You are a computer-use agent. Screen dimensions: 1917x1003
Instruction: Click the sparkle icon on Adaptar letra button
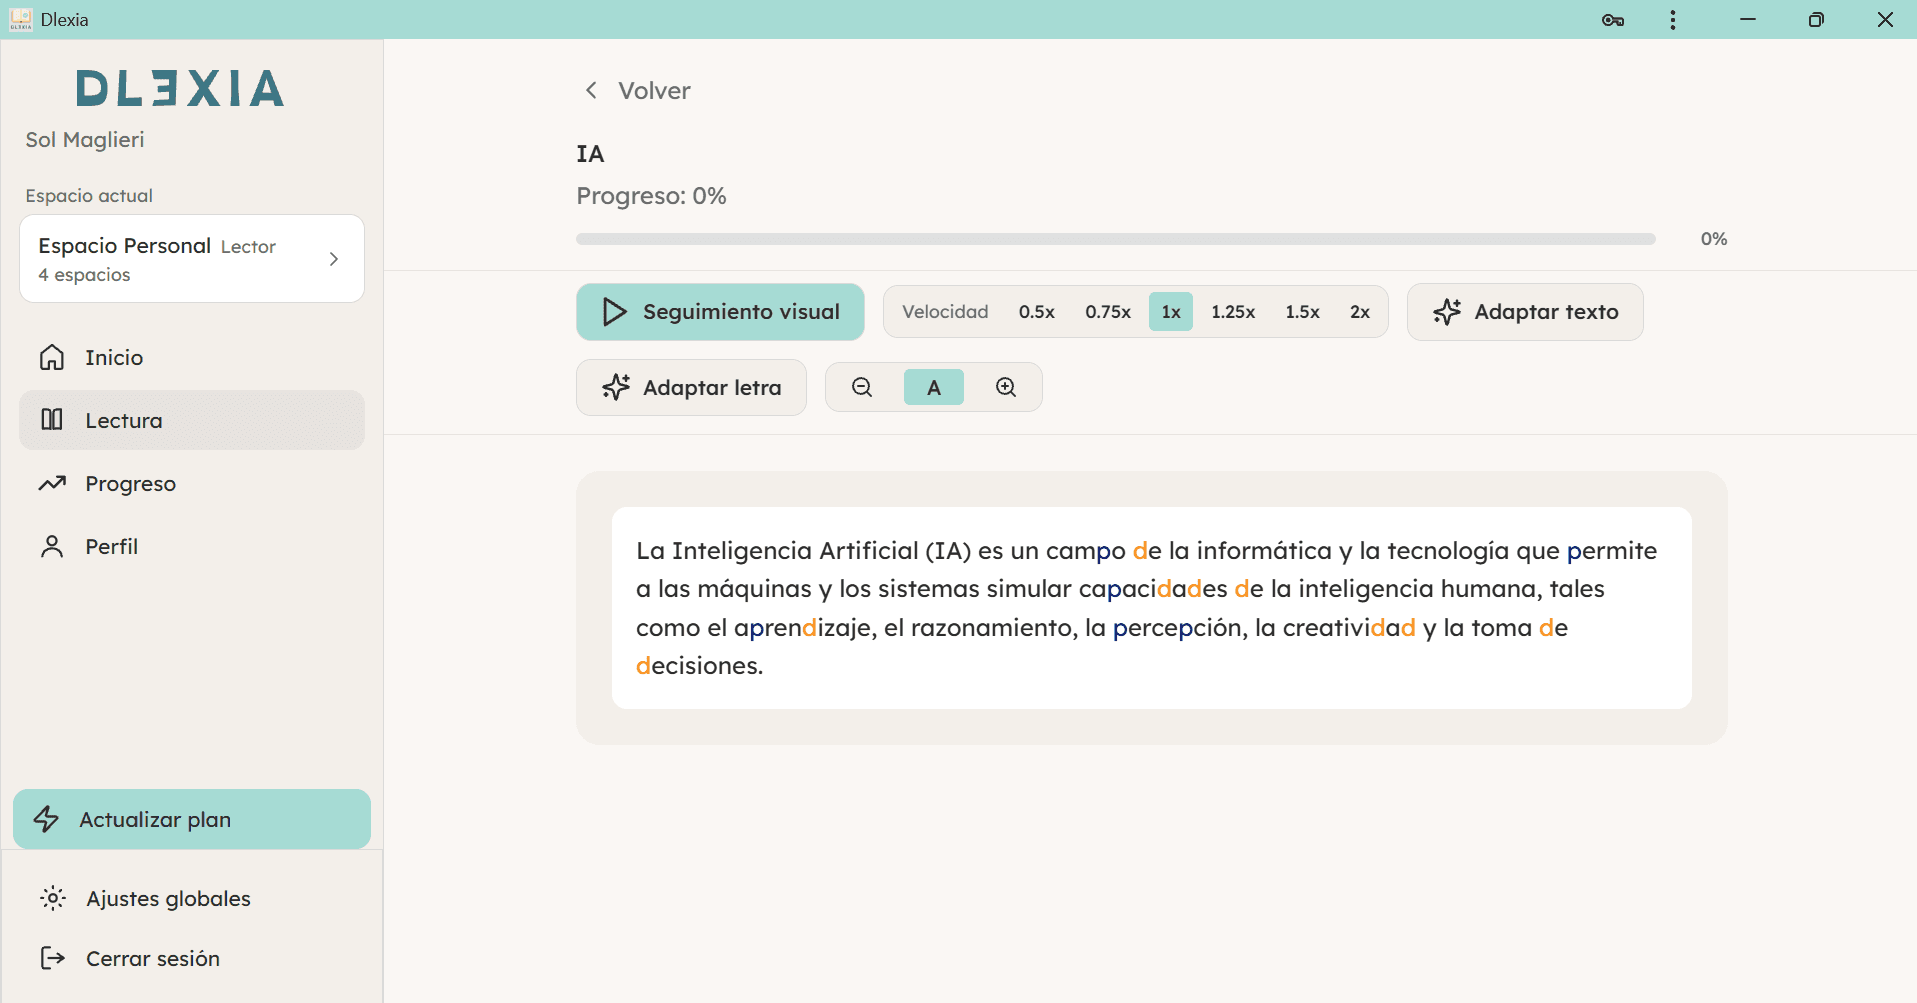click(x=616, y=387)
